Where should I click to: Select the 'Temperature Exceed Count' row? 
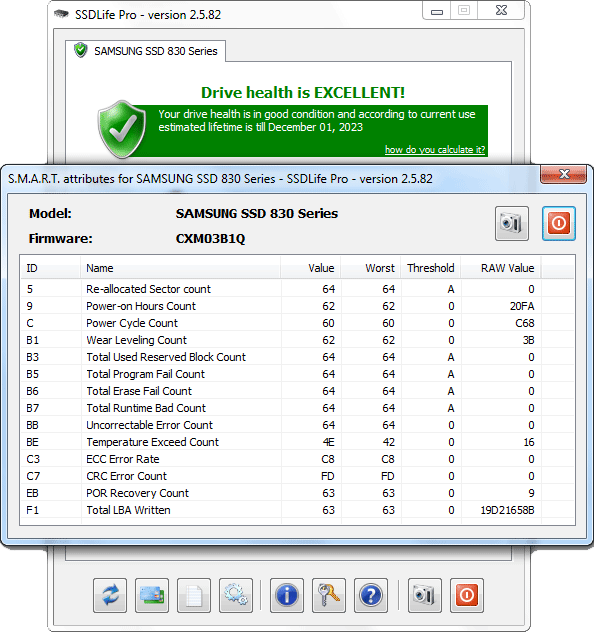pos(297,442)
